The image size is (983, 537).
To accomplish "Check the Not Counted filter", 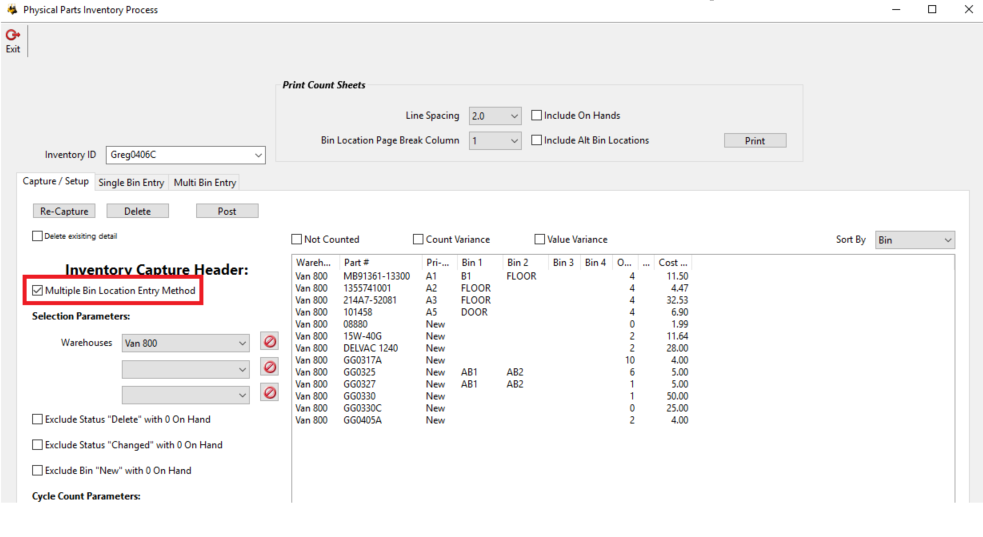I will (297, 239).
